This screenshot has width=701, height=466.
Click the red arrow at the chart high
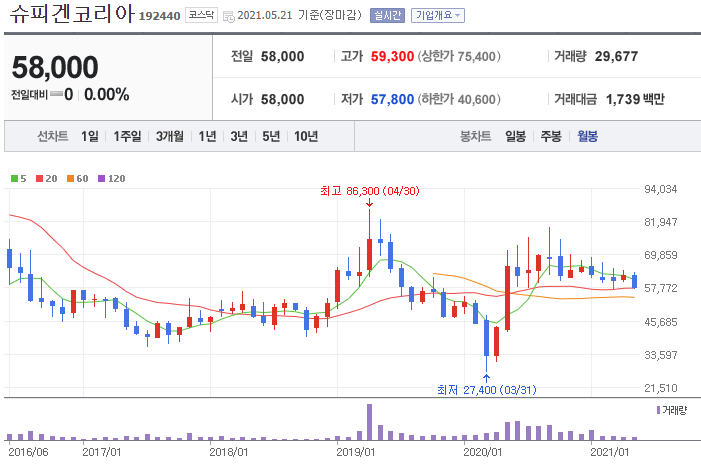[x=369, y=203]
